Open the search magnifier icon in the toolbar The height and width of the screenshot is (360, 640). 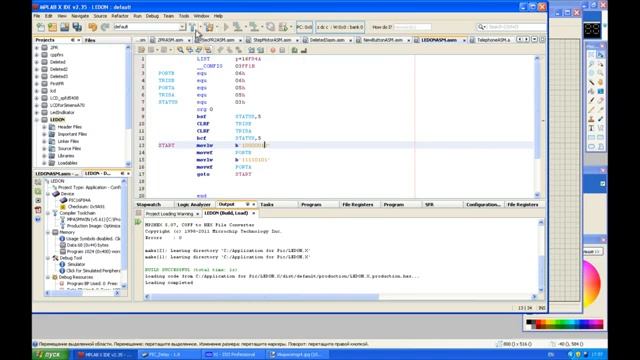[481, 27]
